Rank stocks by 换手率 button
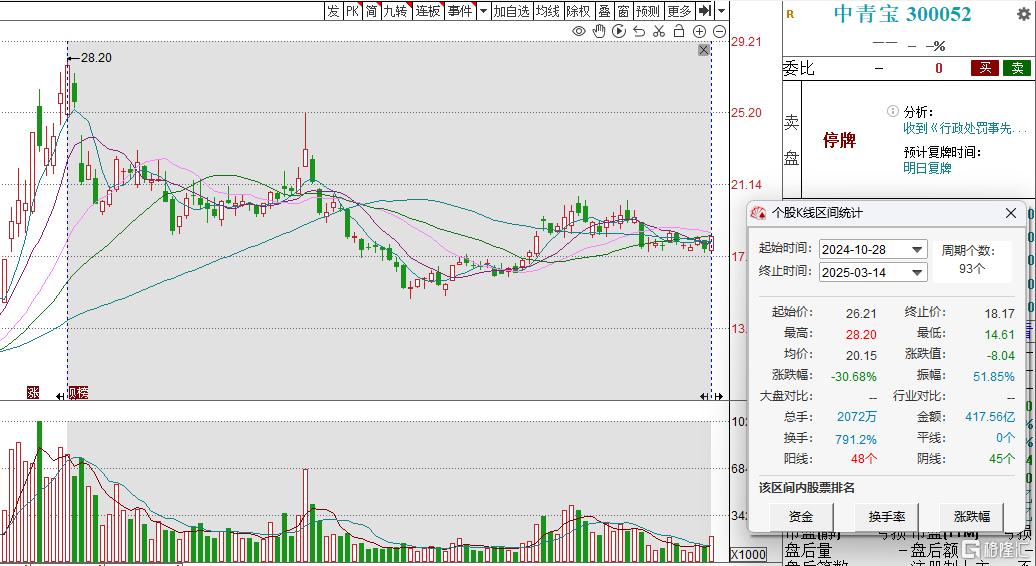 (887, 516)
